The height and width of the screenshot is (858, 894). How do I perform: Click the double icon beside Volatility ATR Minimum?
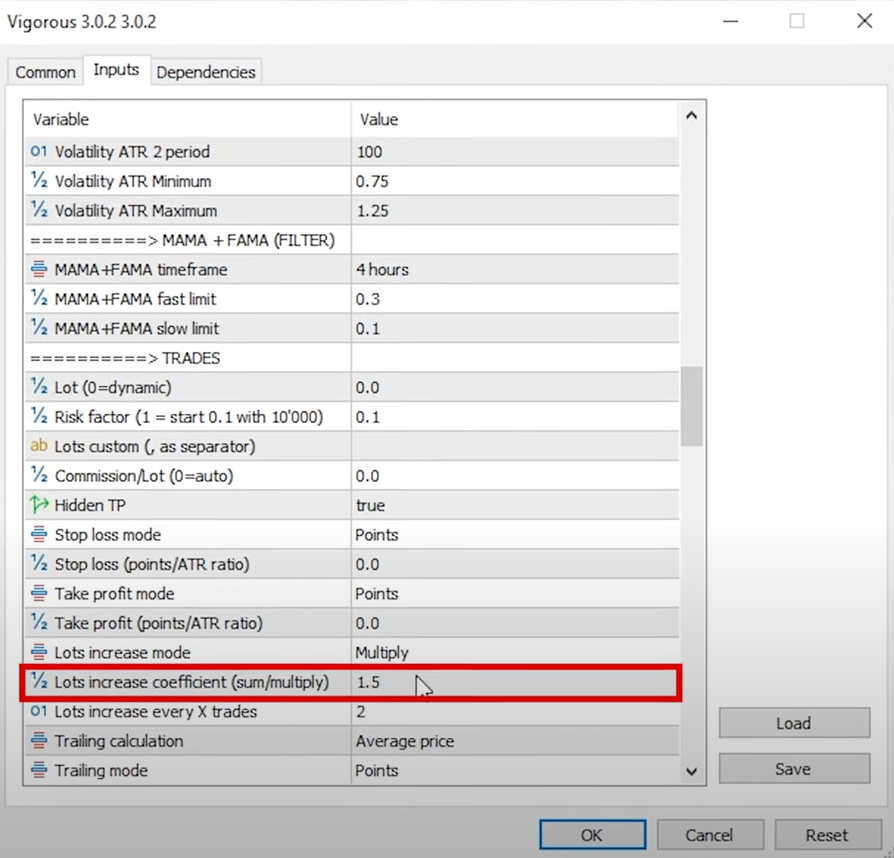tap(39, 182)
